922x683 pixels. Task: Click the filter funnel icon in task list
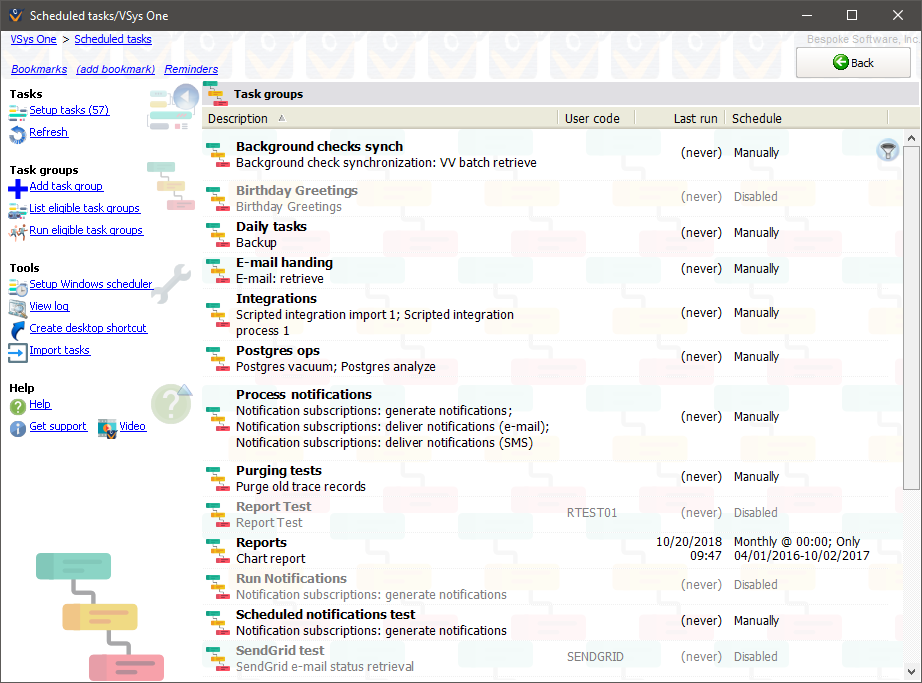click(x=887, y=151)
